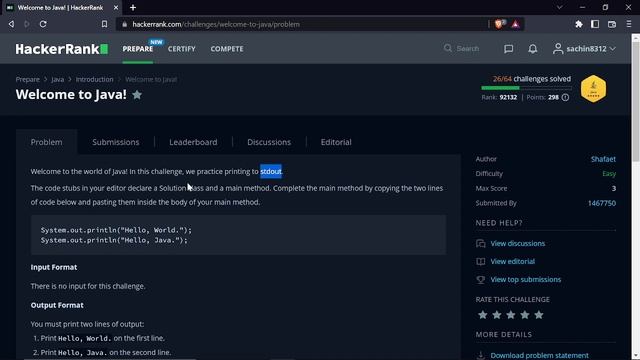Screen dimensions: 640x360
Task: Star the Welcome to Java challenge
Action: pos(137,95)
